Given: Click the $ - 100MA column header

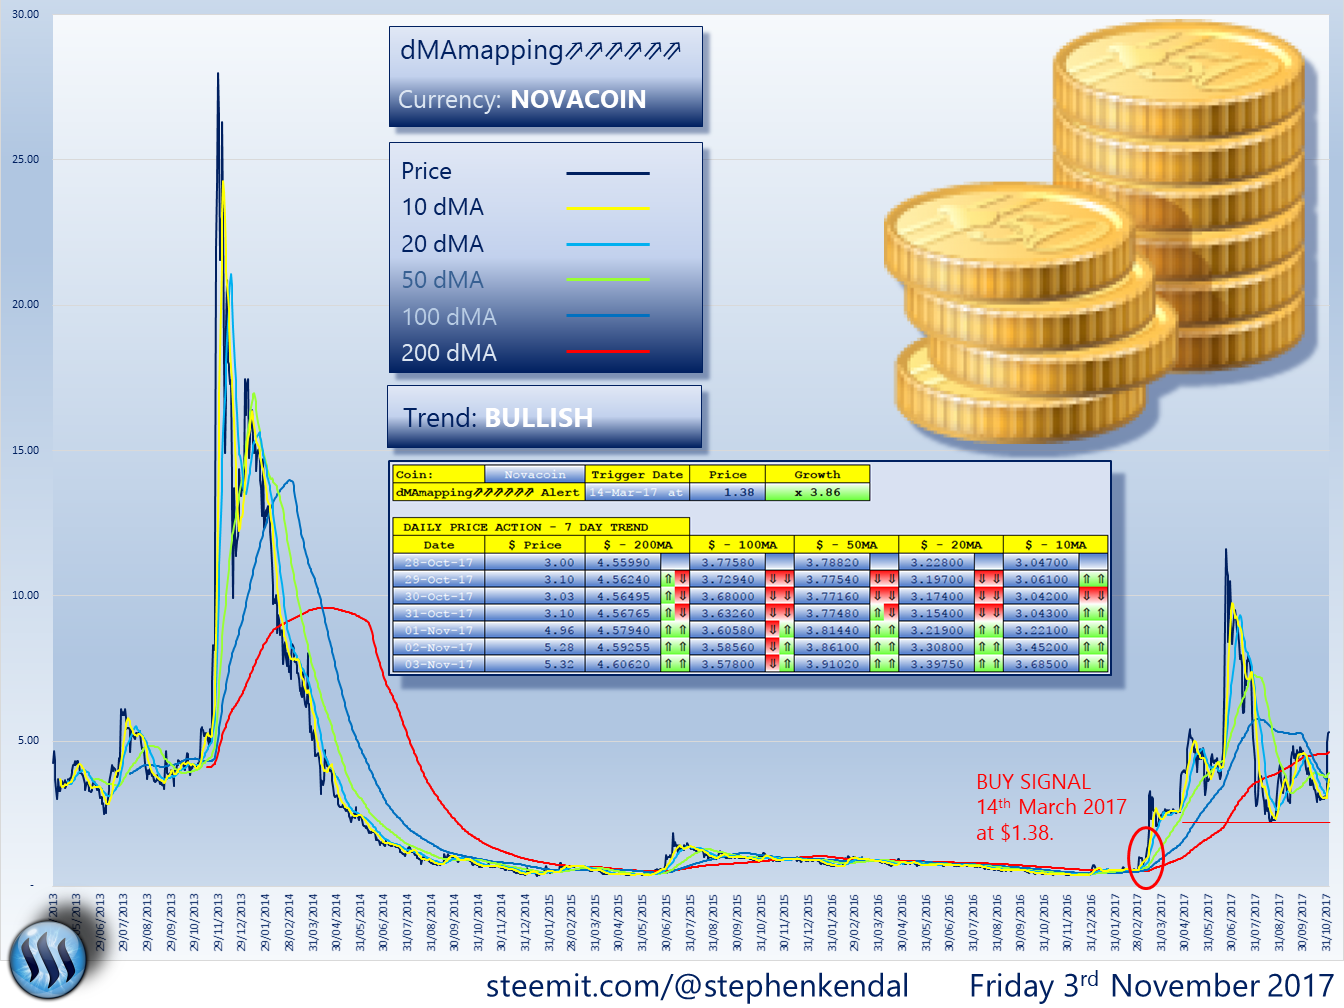Looking at the screenshot, I should [x=742, y=545].
